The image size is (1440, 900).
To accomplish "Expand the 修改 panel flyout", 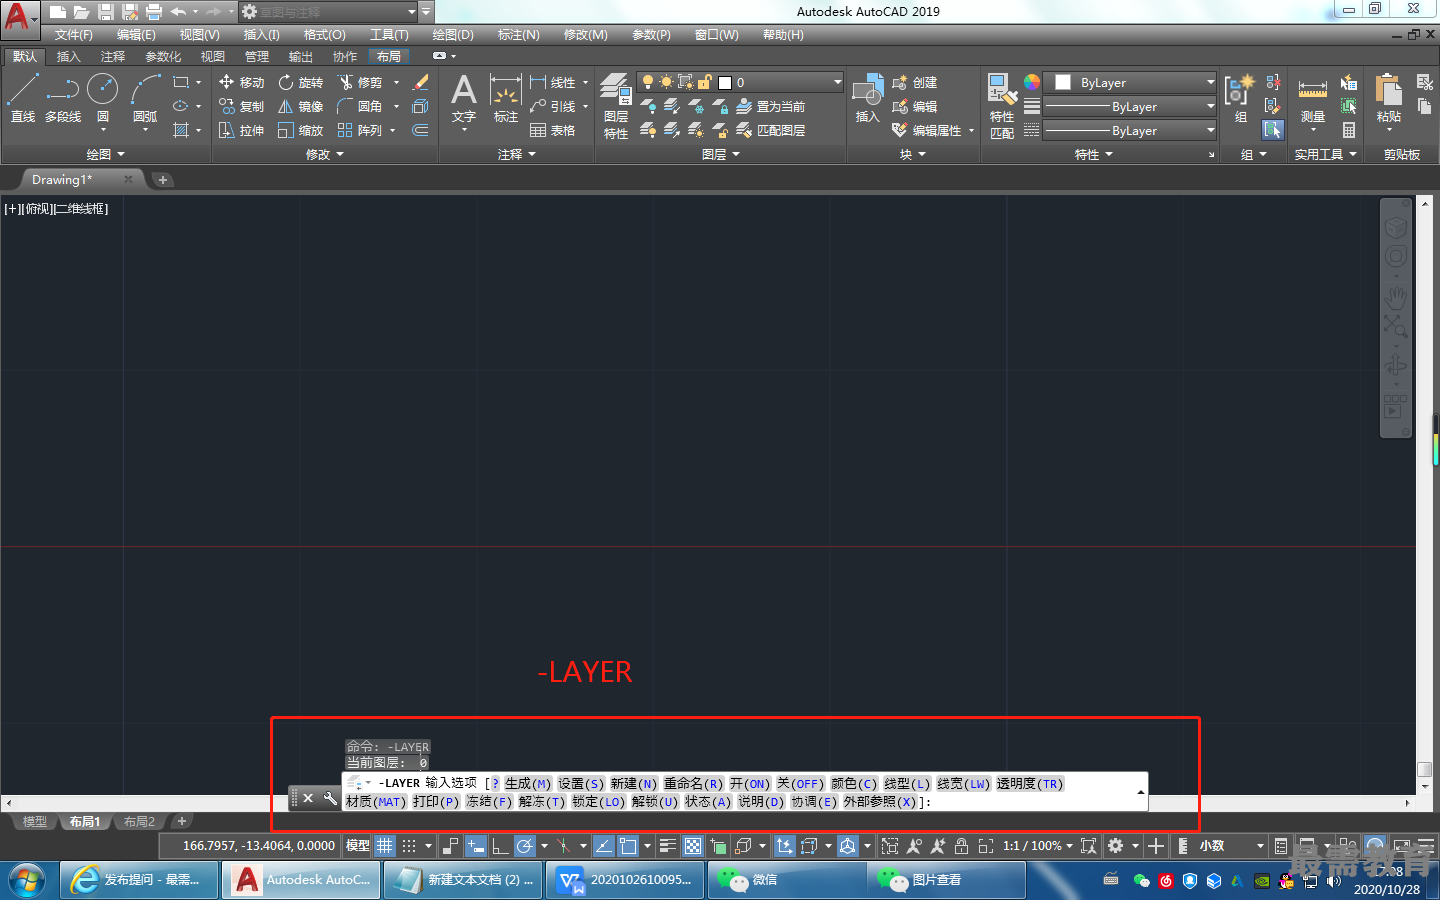I will click(x=325, y=154).
